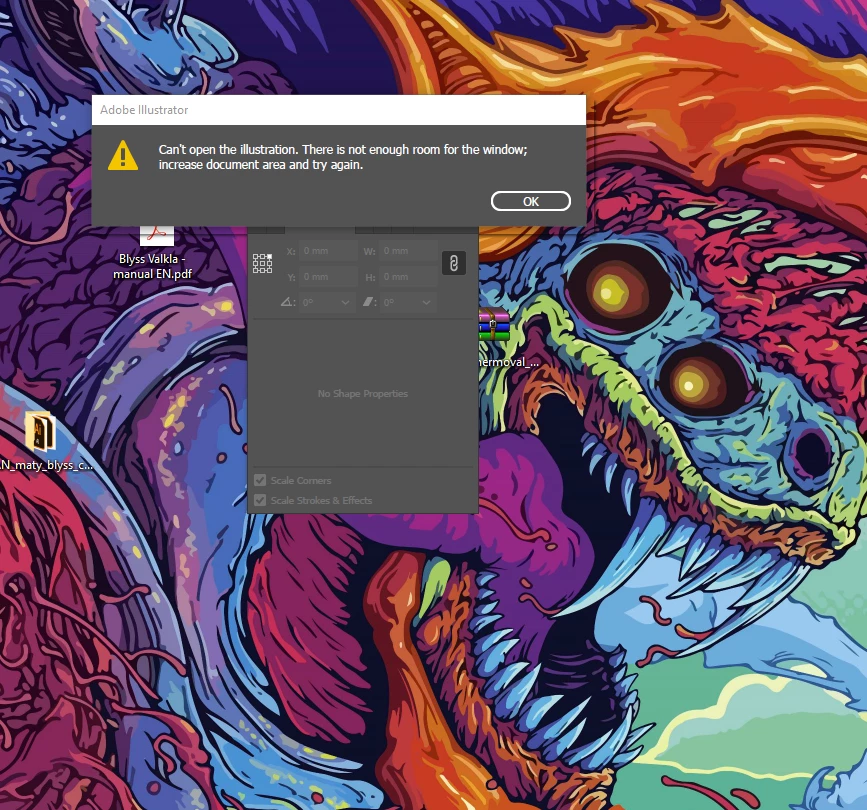The height and width of the screenshot is (810, 867).
Task: Click the X position field in Transform panel
Action: click(328, 250)
